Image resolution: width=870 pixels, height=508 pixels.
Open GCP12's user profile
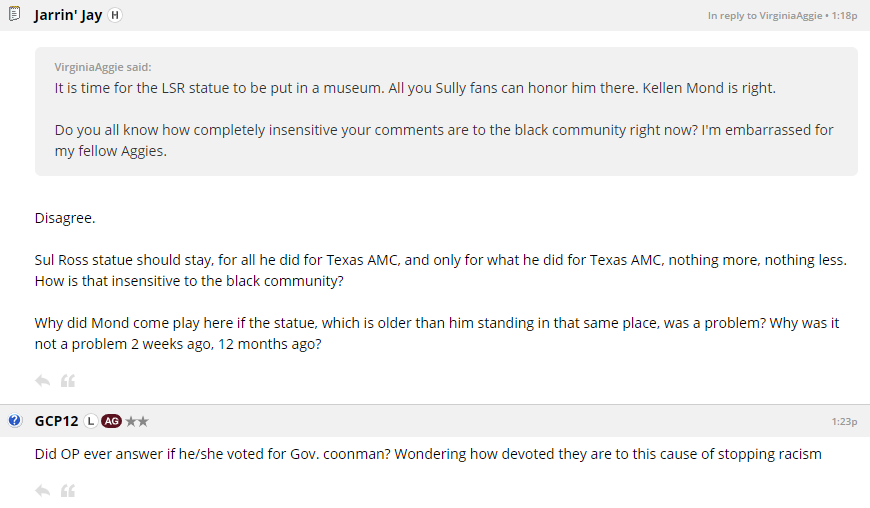tap(56, 421)
